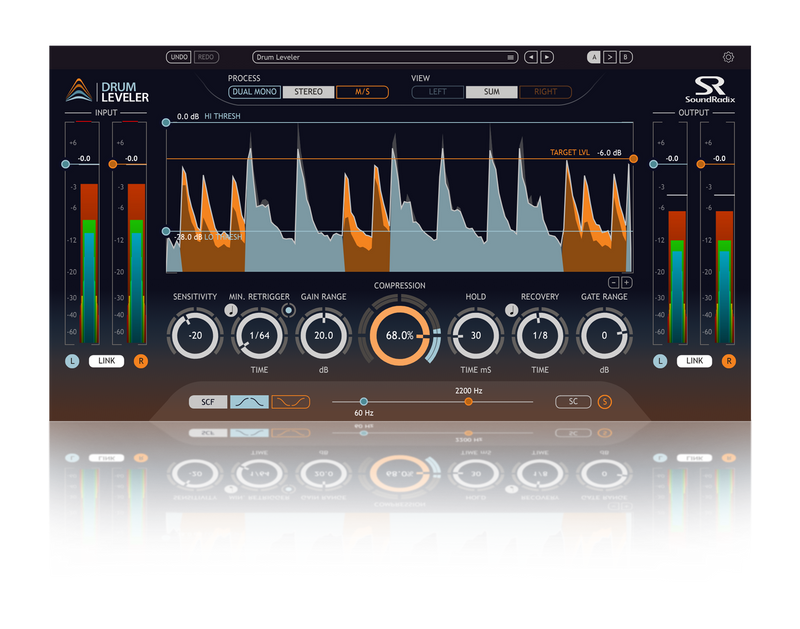Toggle the side-chain solo S icon
Viewport: 800px width, 629px height.
(x=605, y=402)
